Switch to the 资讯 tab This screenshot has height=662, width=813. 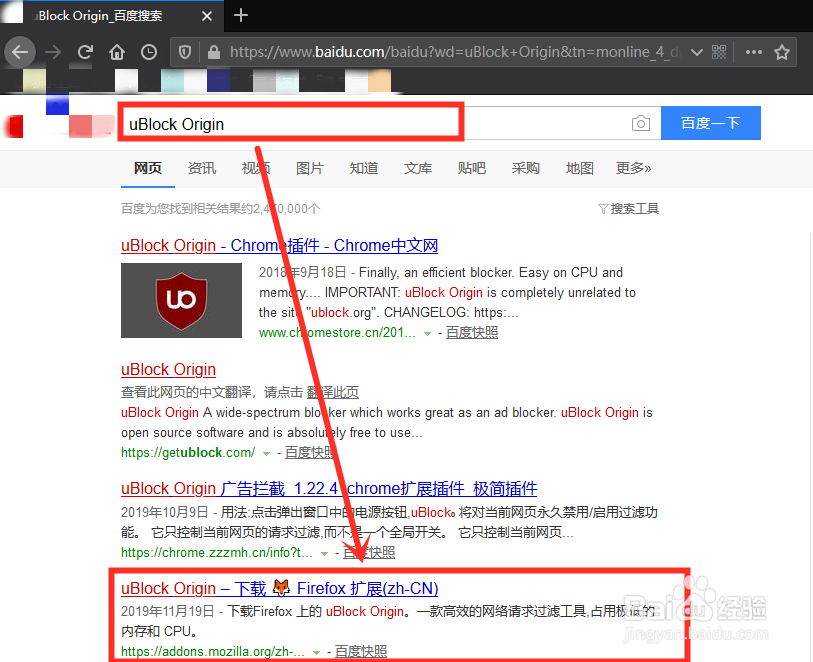point(202,168)
